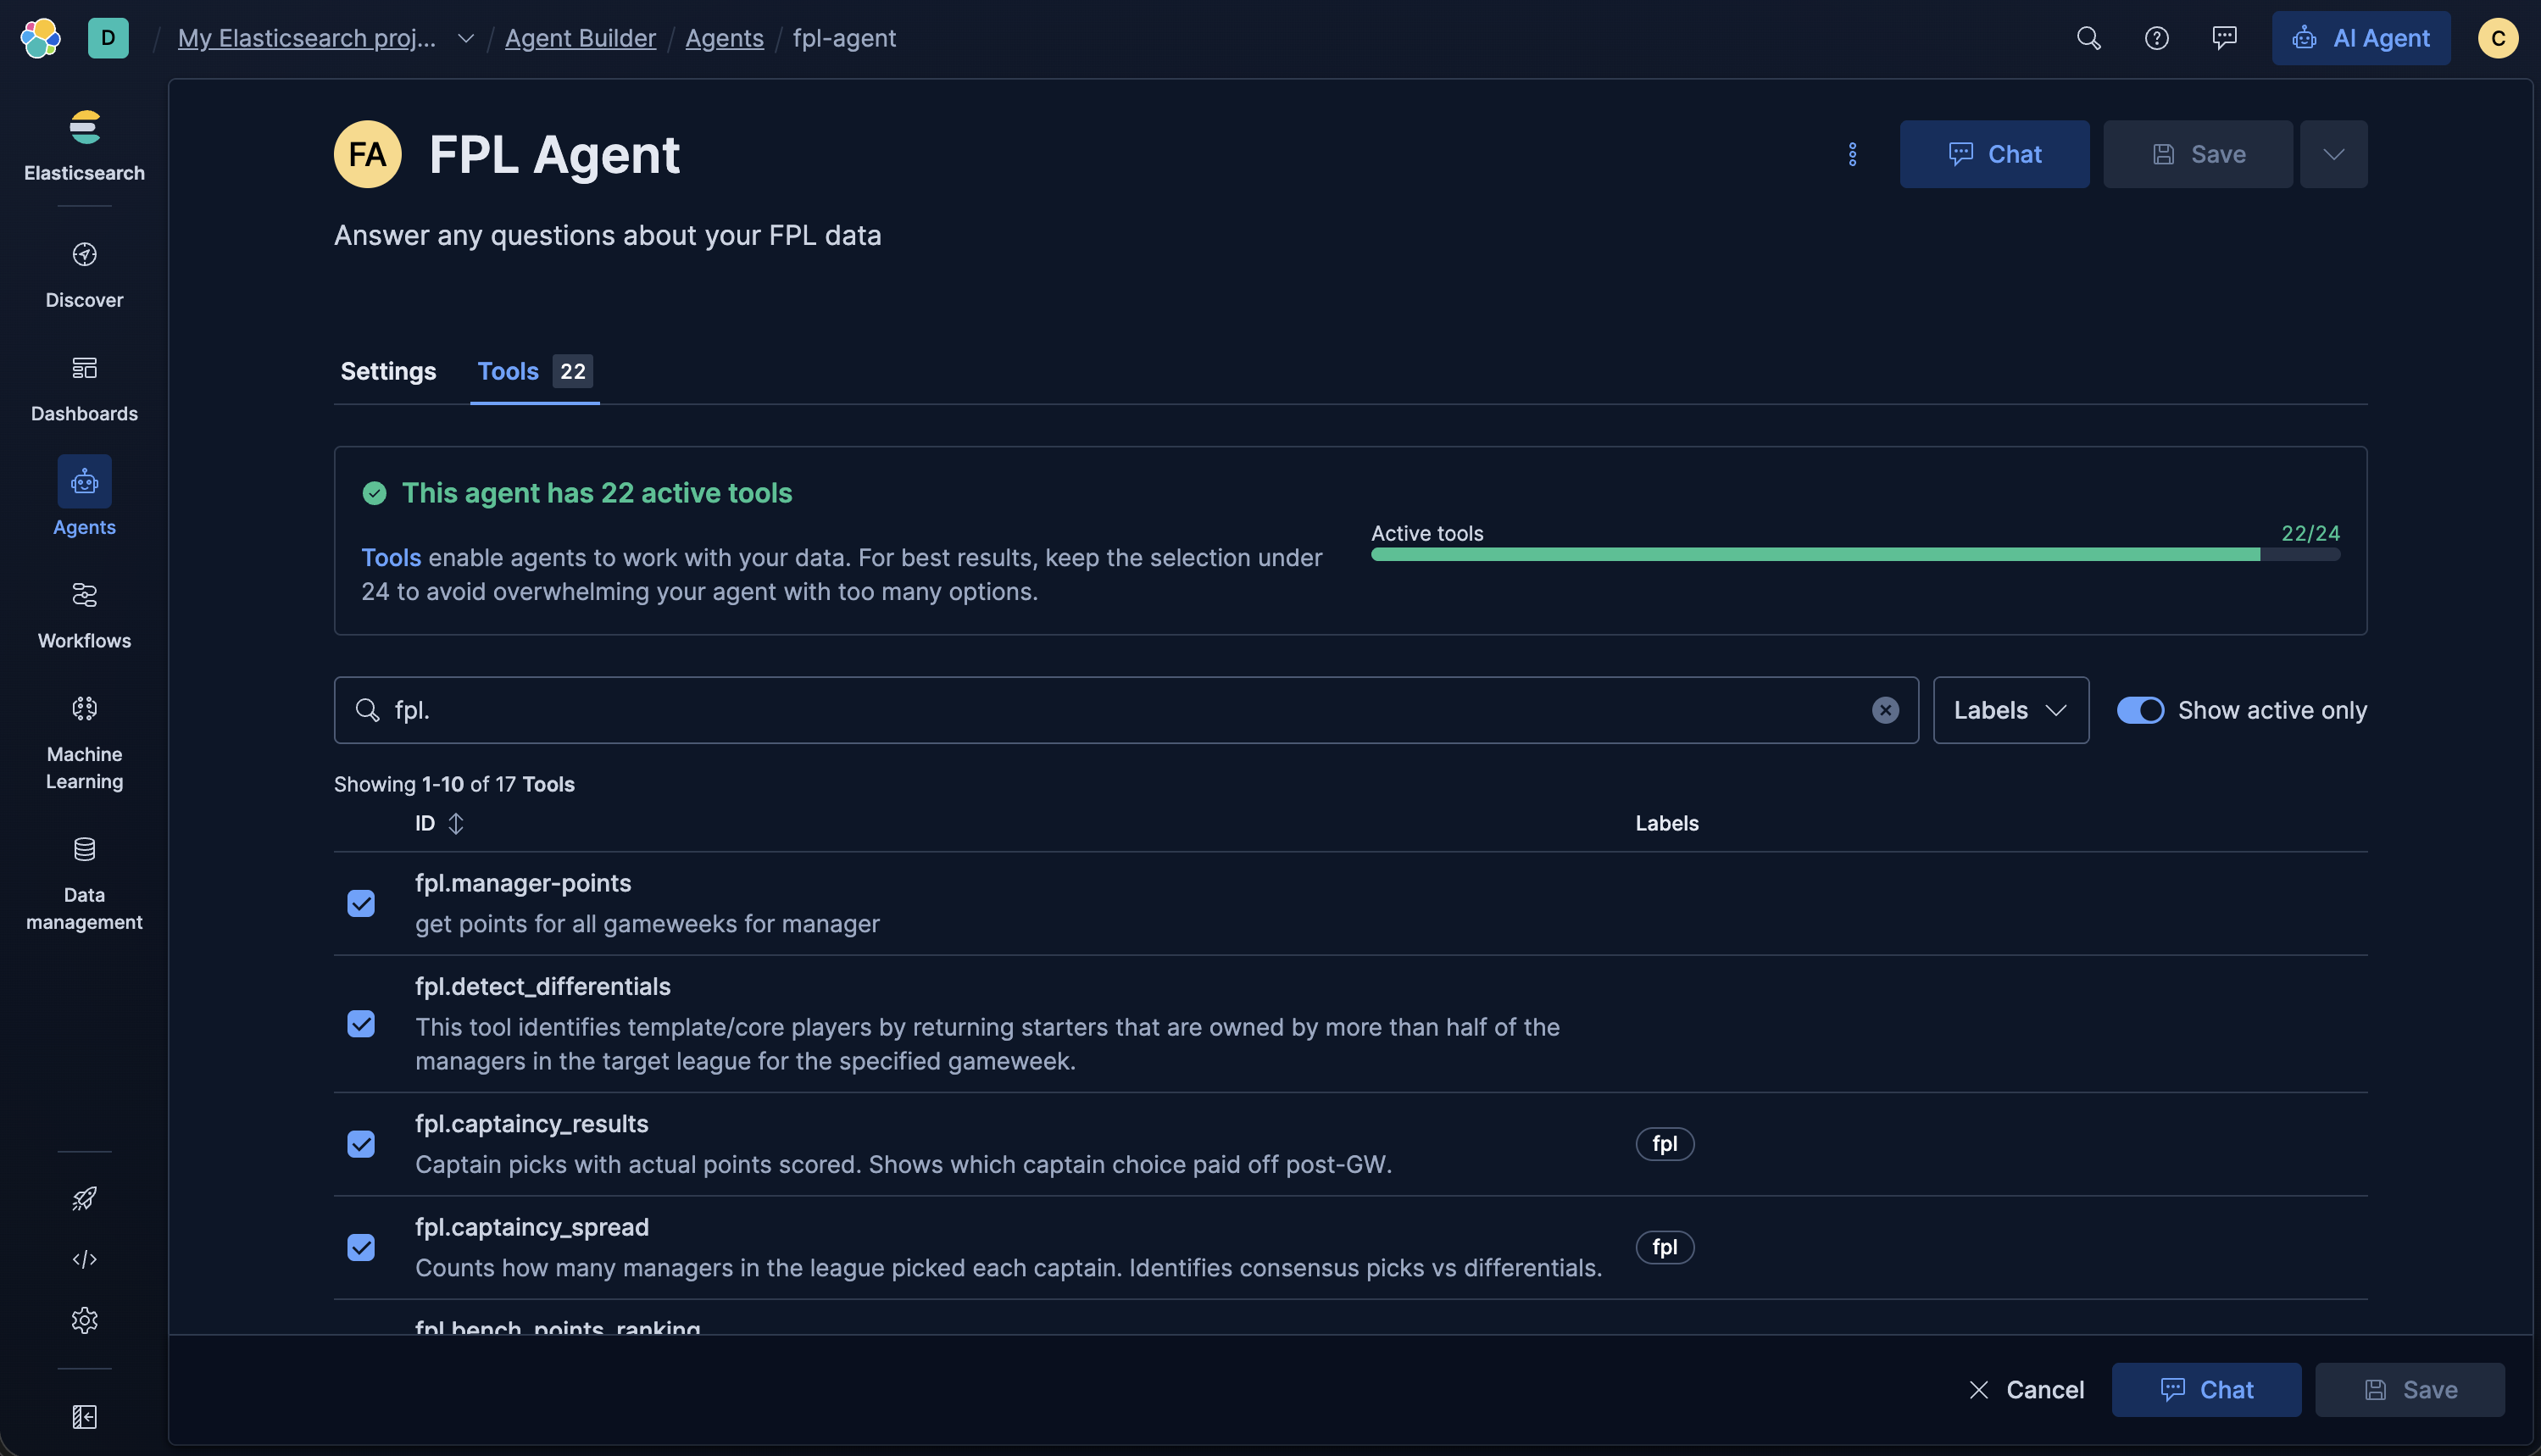Open Dashboards in the side navigation
The width and height of the screenshot is (2541, 1456).
pos(84,388)
